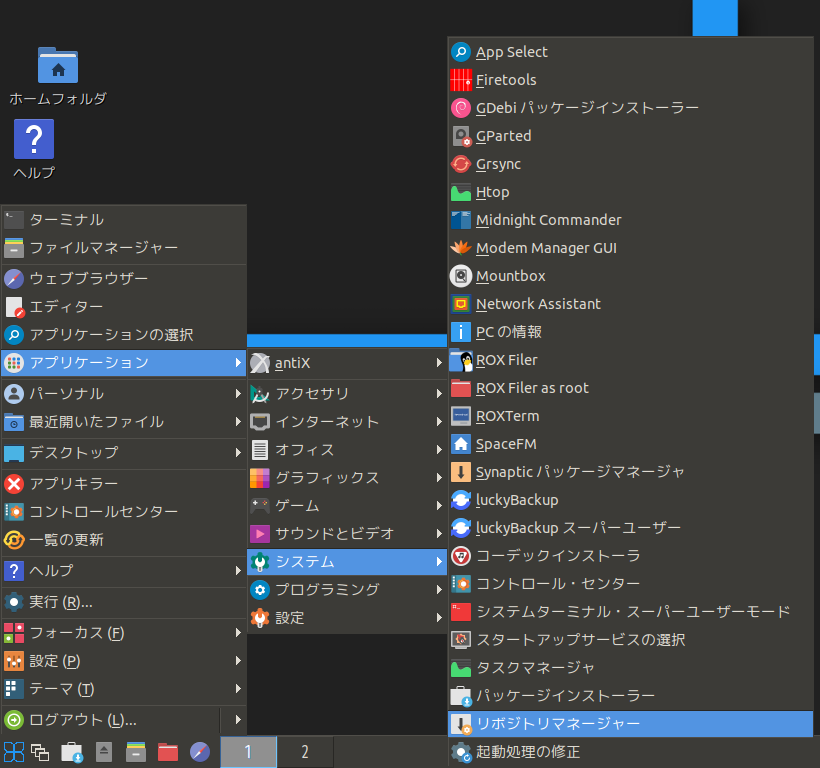Click the GDebi package installer icon
The height and width of the screenshot is (768, 820).
tap(461, 108)
